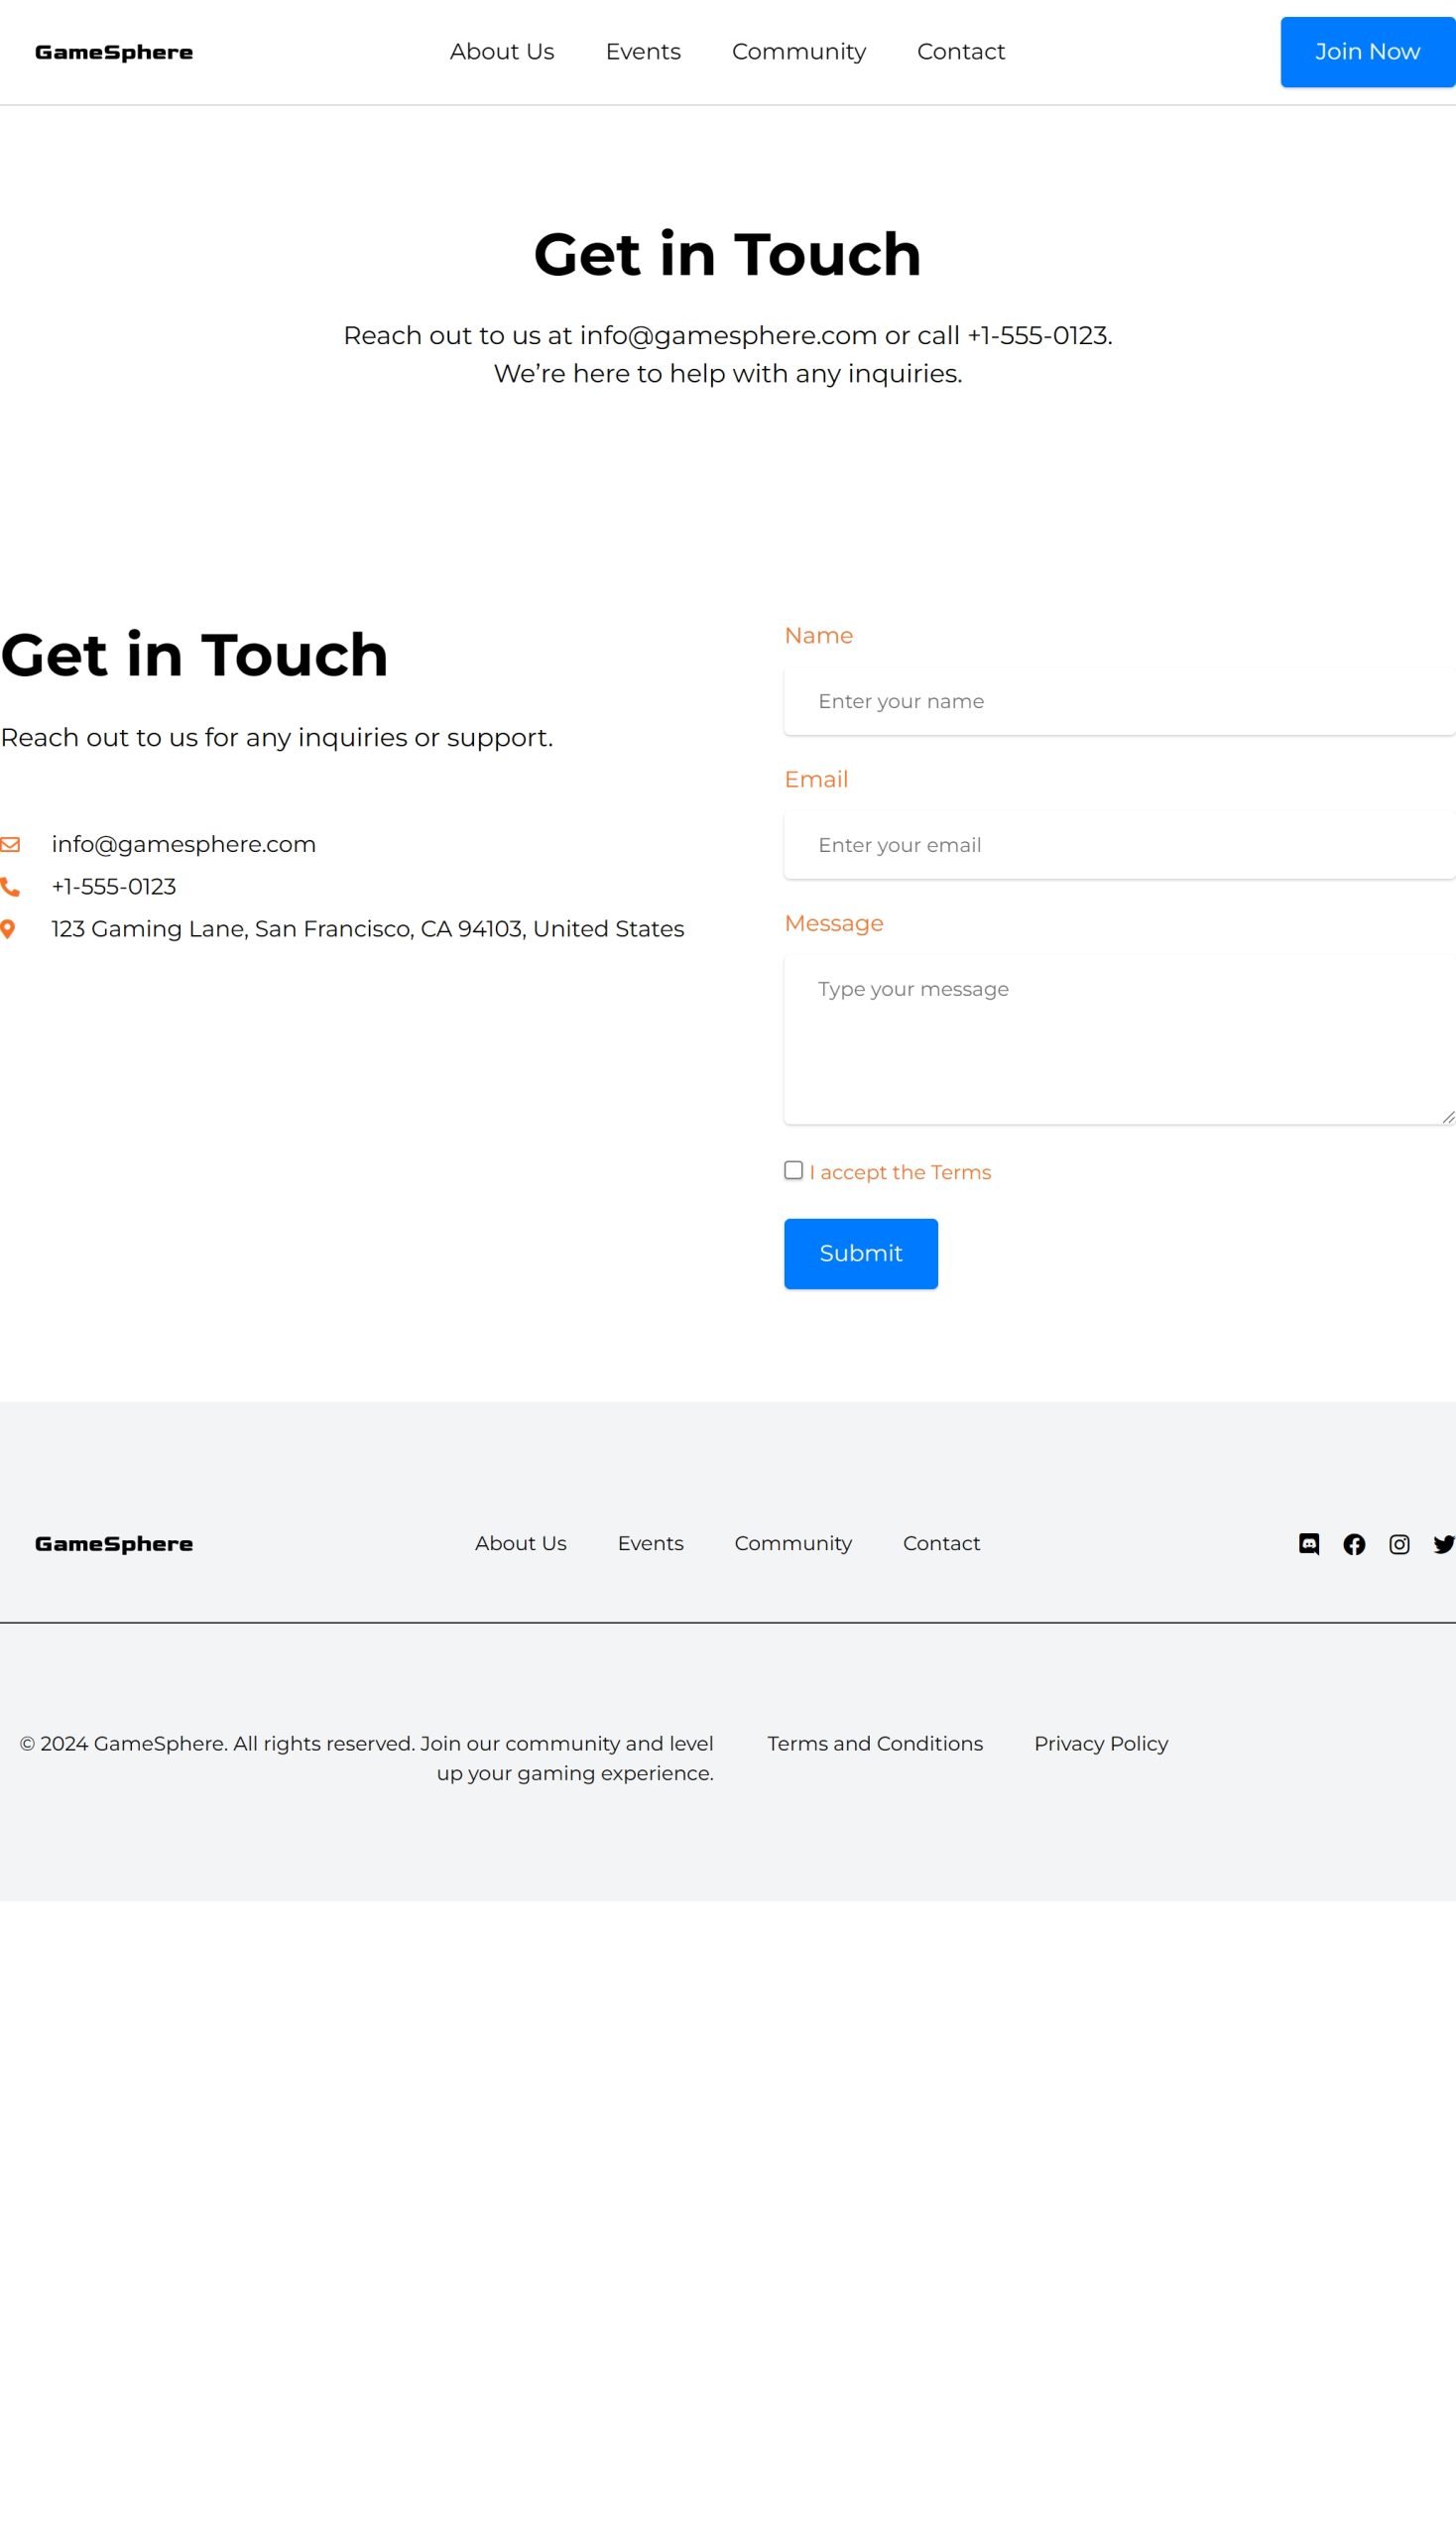This screenshot has width=1456, height=2539.
Task: Tick the I accept the Terms checkbox
Action: (794, 1170)
